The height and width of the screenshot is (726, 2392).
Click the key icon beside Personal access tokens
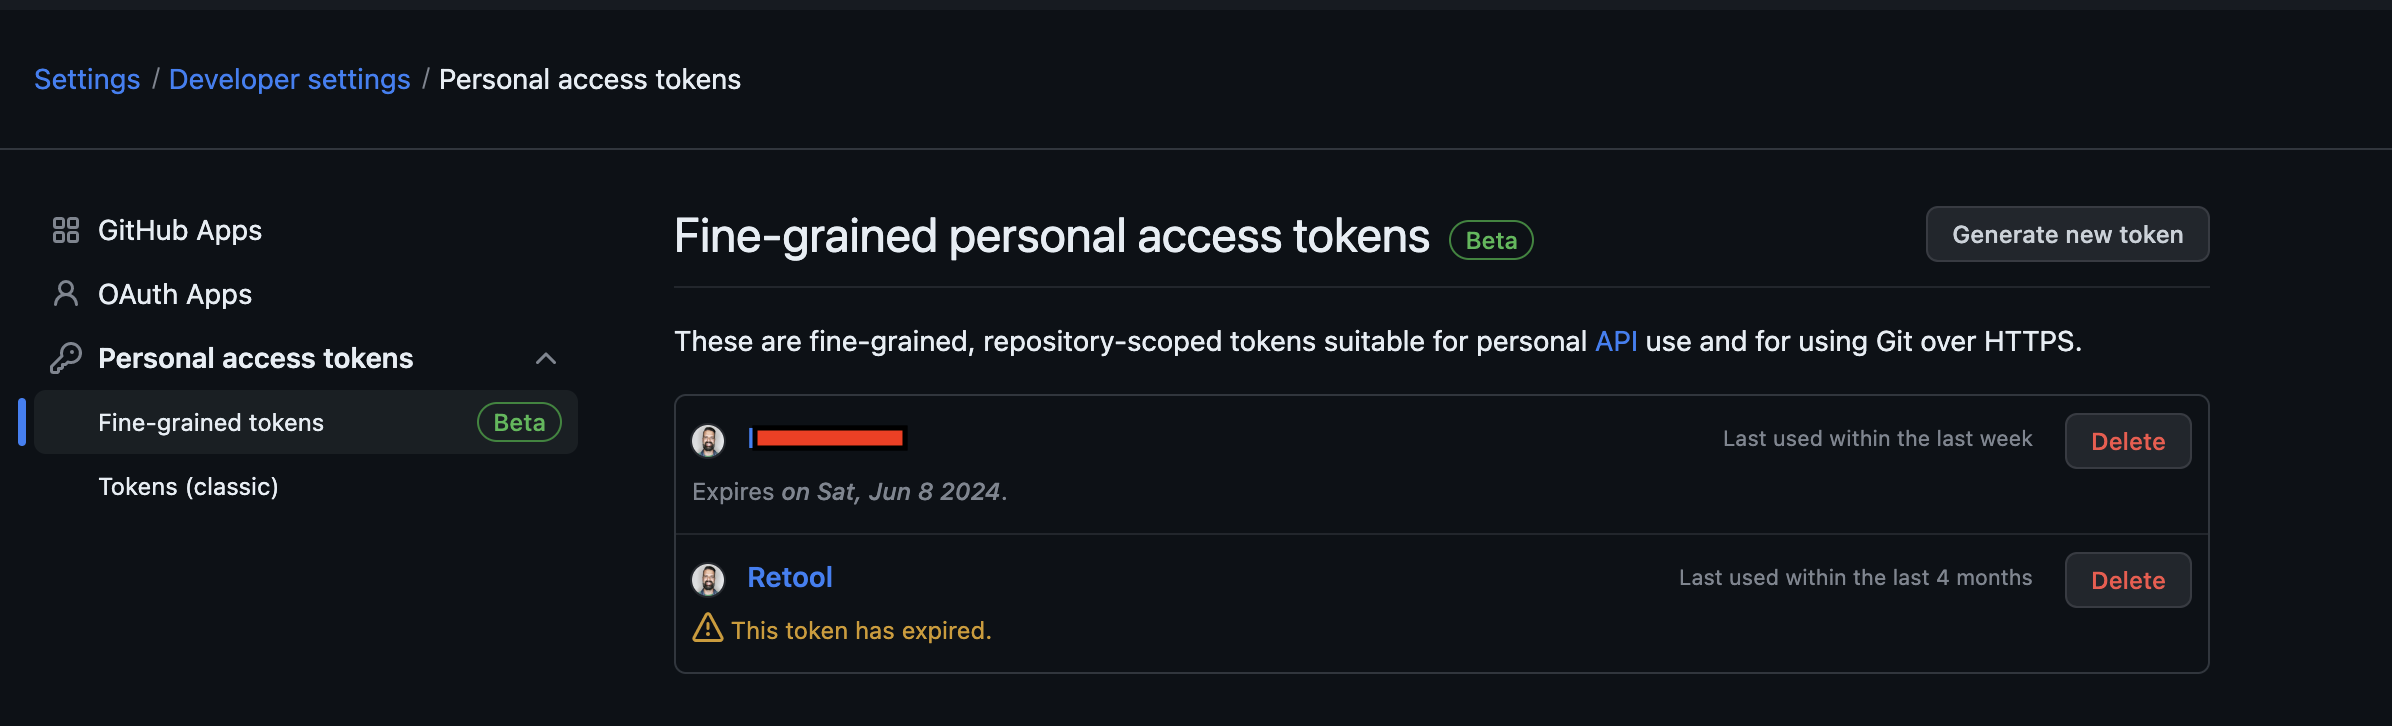[66, 358]
